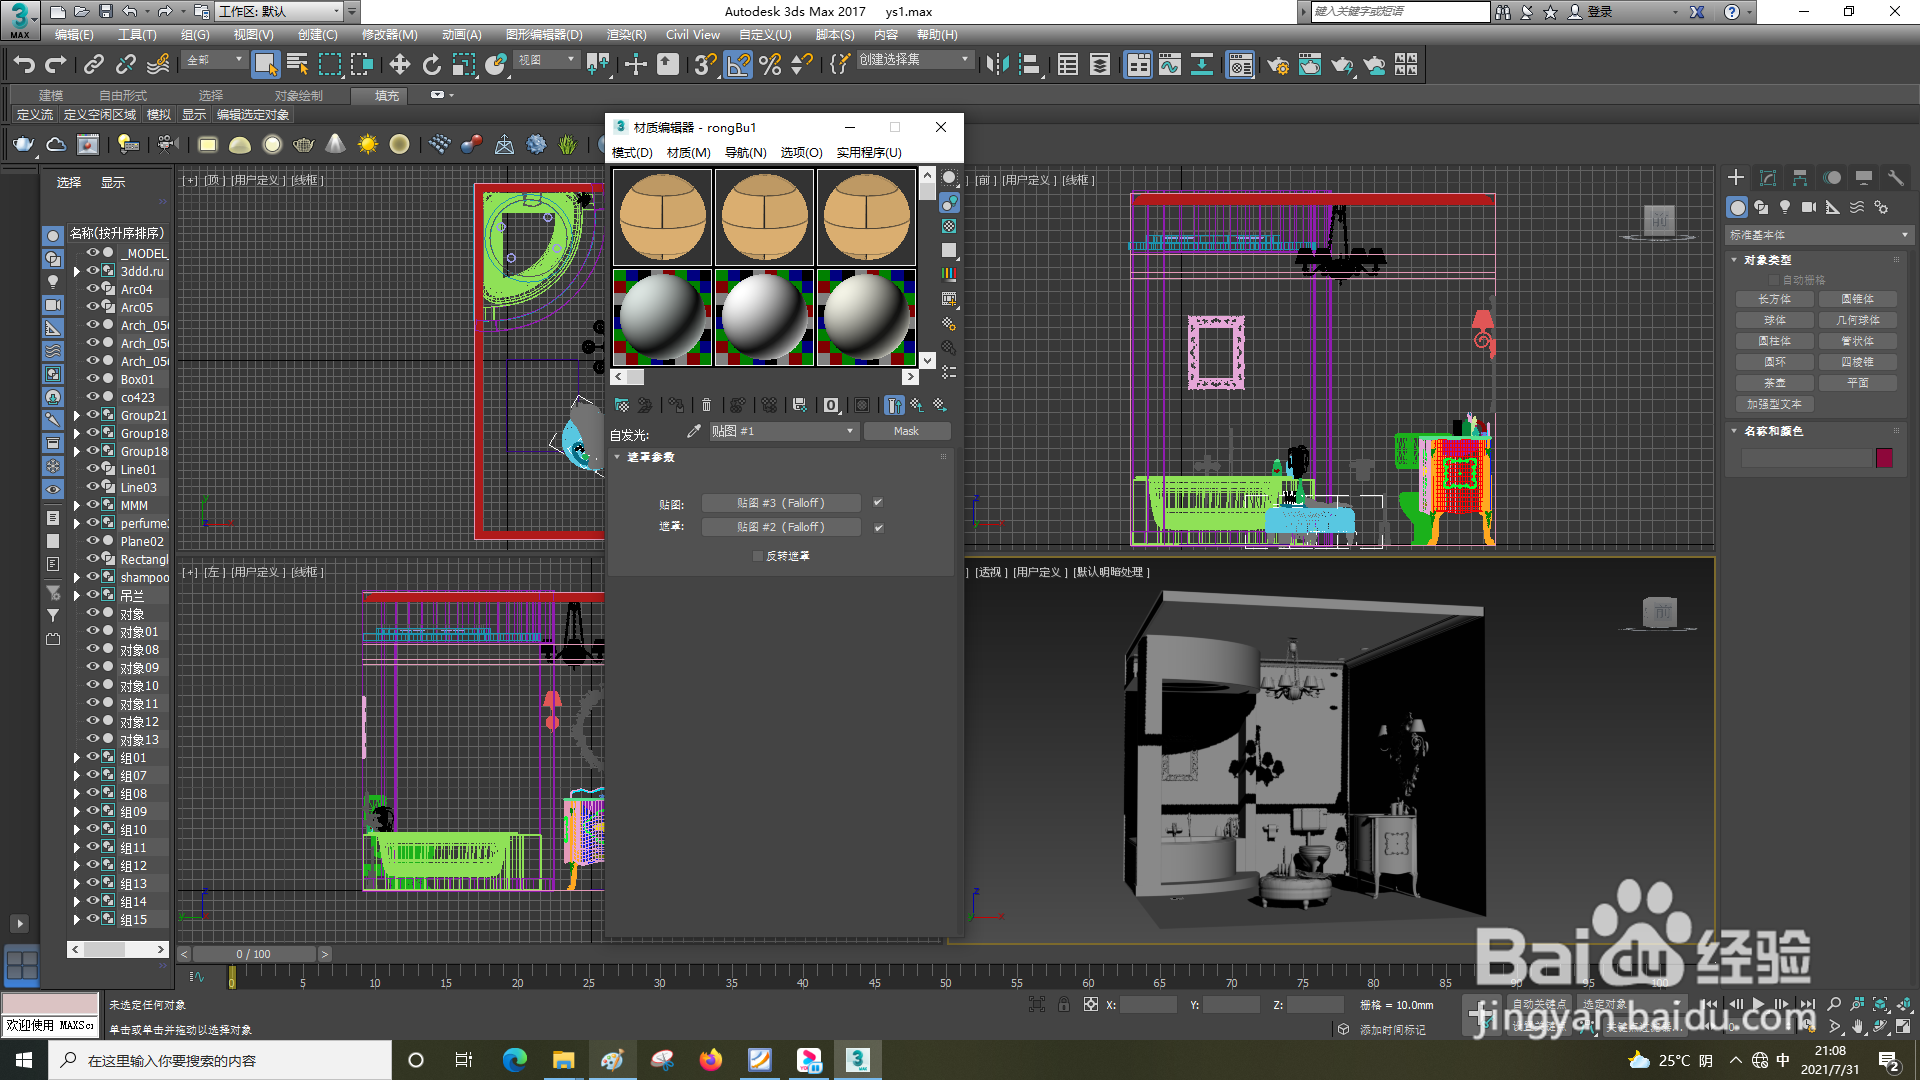The width and height of the screenshot is (1920, 1082).
Task: Select the Move tool icon
Action: 399,65
